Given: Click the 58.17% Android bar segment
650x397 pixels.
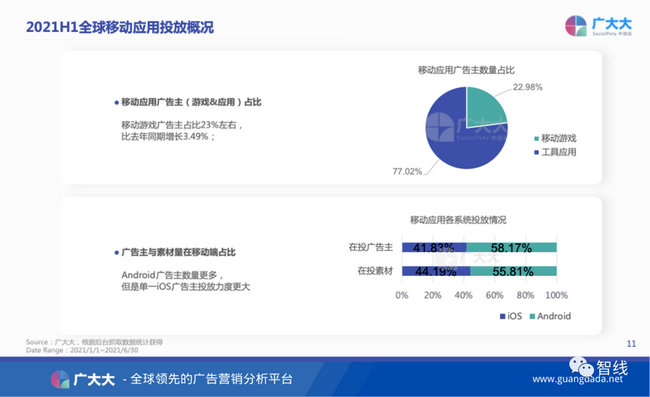Looking at the screenshot, I should click(x=512, y=247).
